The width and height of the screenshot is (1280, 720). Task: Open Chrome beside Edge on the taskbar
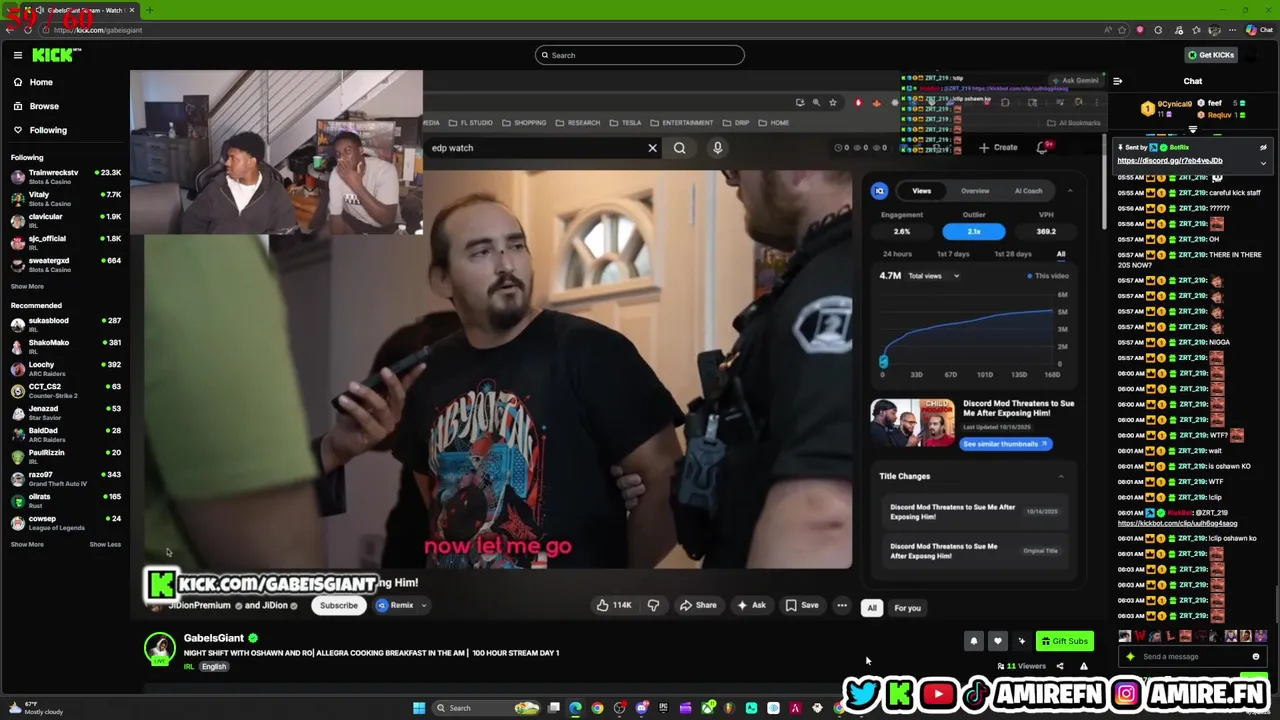[x=597, y=708]
